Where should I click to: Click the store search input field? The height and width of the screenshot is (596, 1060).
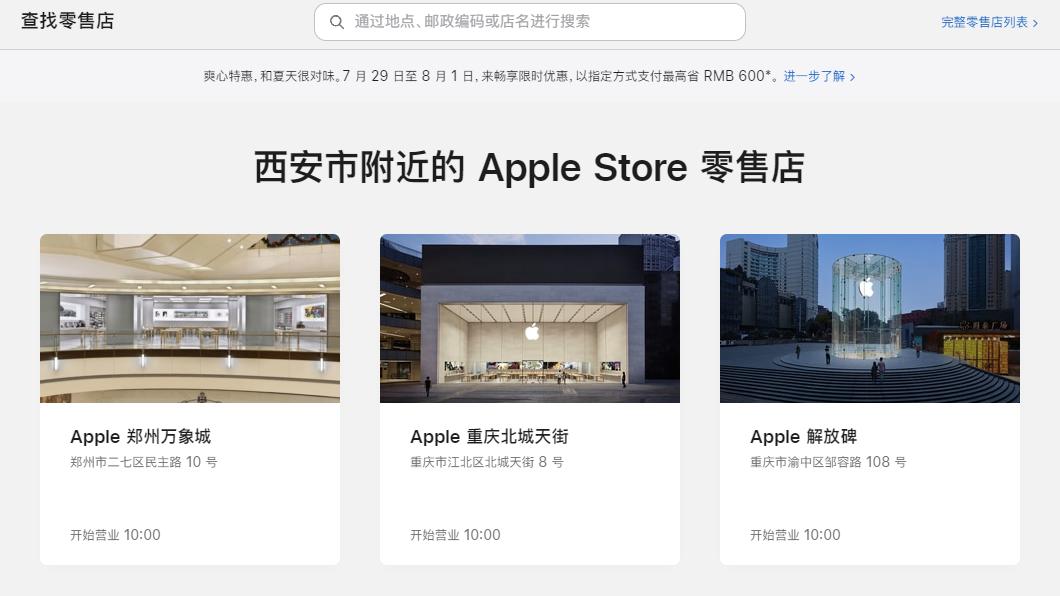[530, 22]
